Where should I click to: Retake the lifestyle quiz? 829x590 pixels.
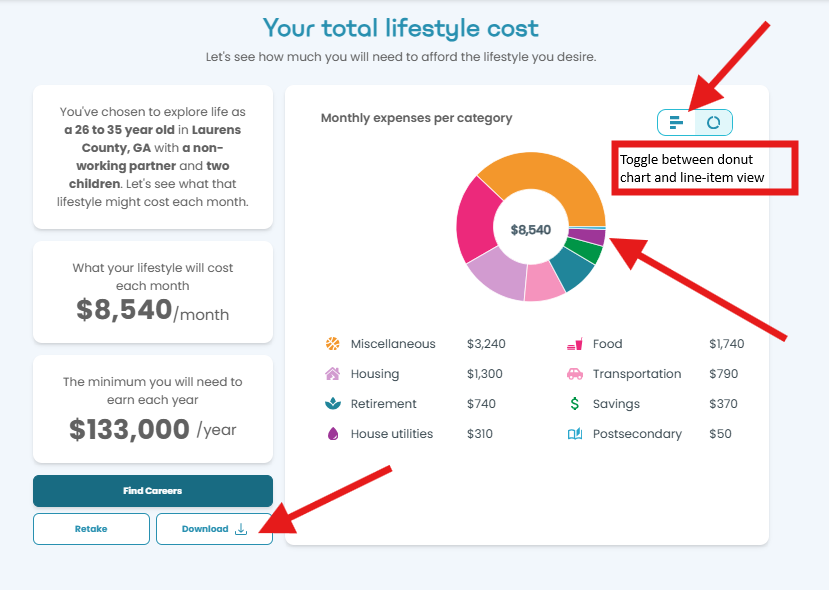(91, 529)
